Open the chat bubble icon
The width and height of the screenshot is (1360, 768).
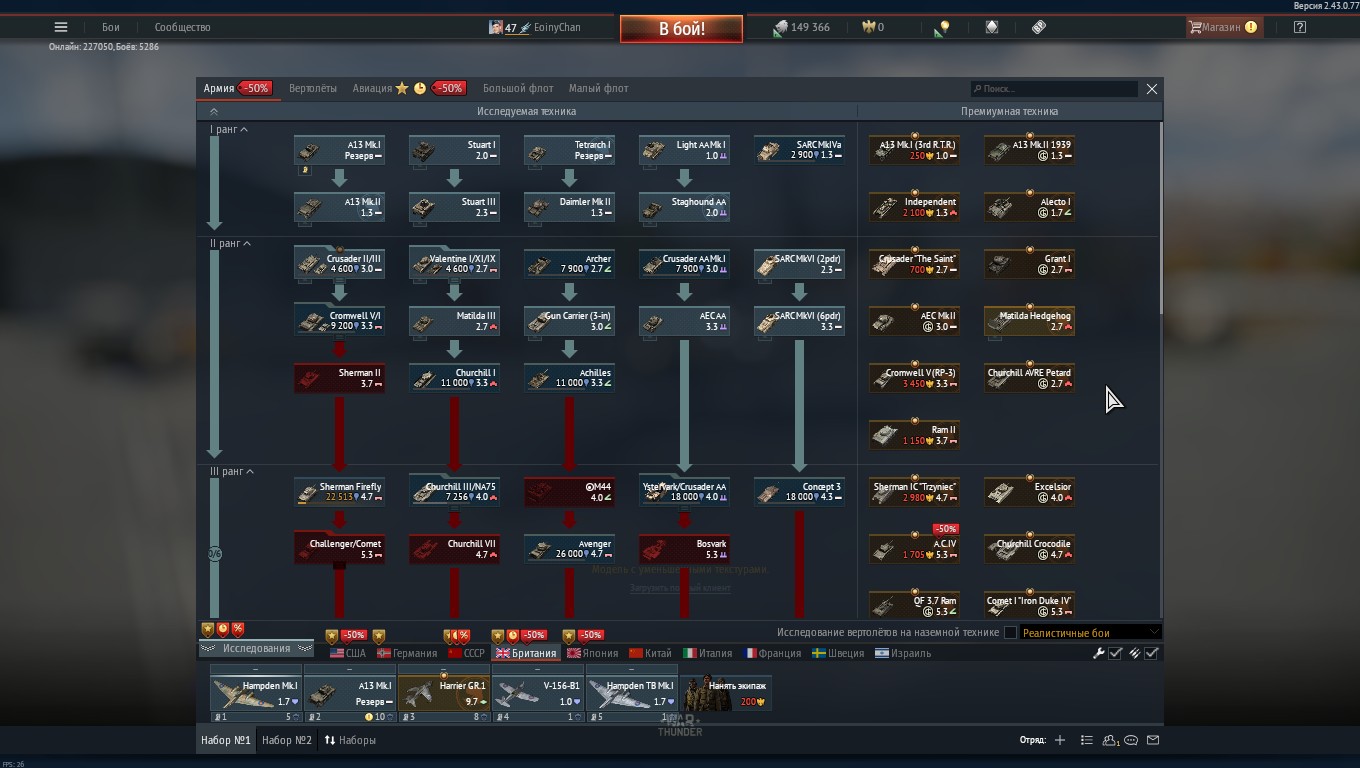(x=1131, y=740)
